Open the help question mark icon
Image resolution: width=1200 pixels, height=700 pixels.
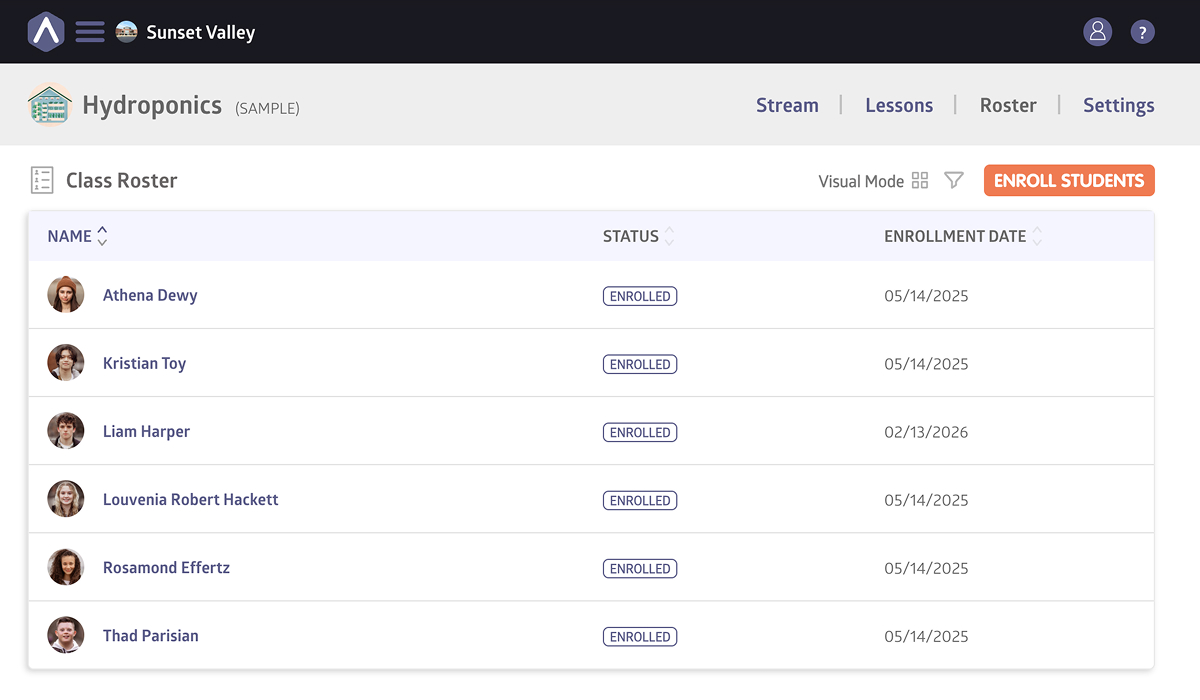click(x=1142, y=32)
